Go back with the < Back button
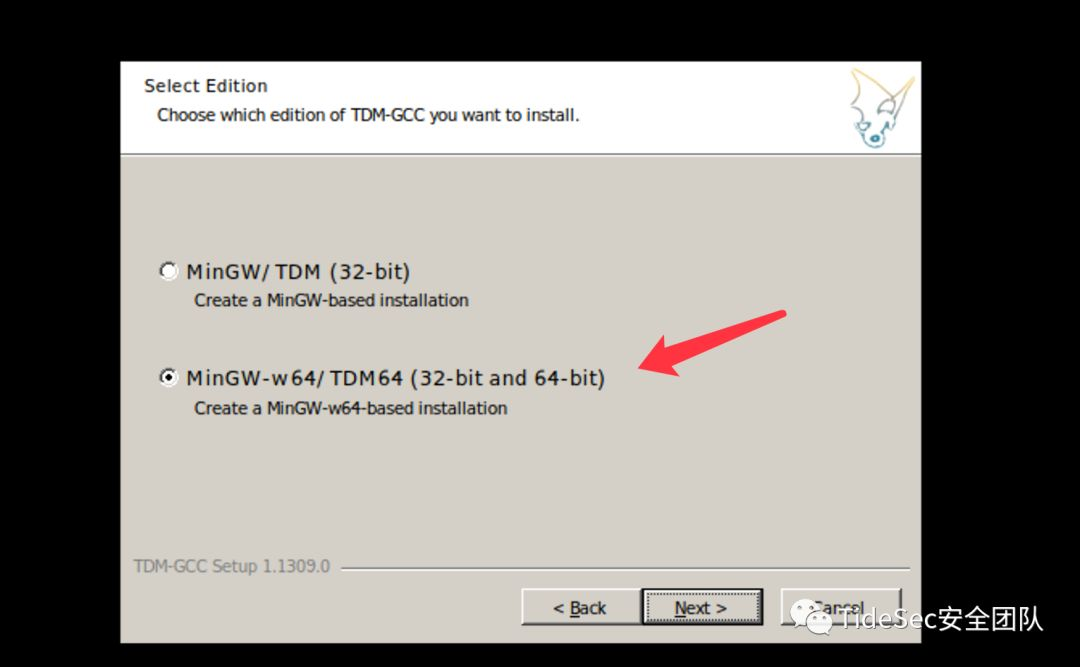Image resolution: width=1080 pixels, height=667 pixels. 580,608
